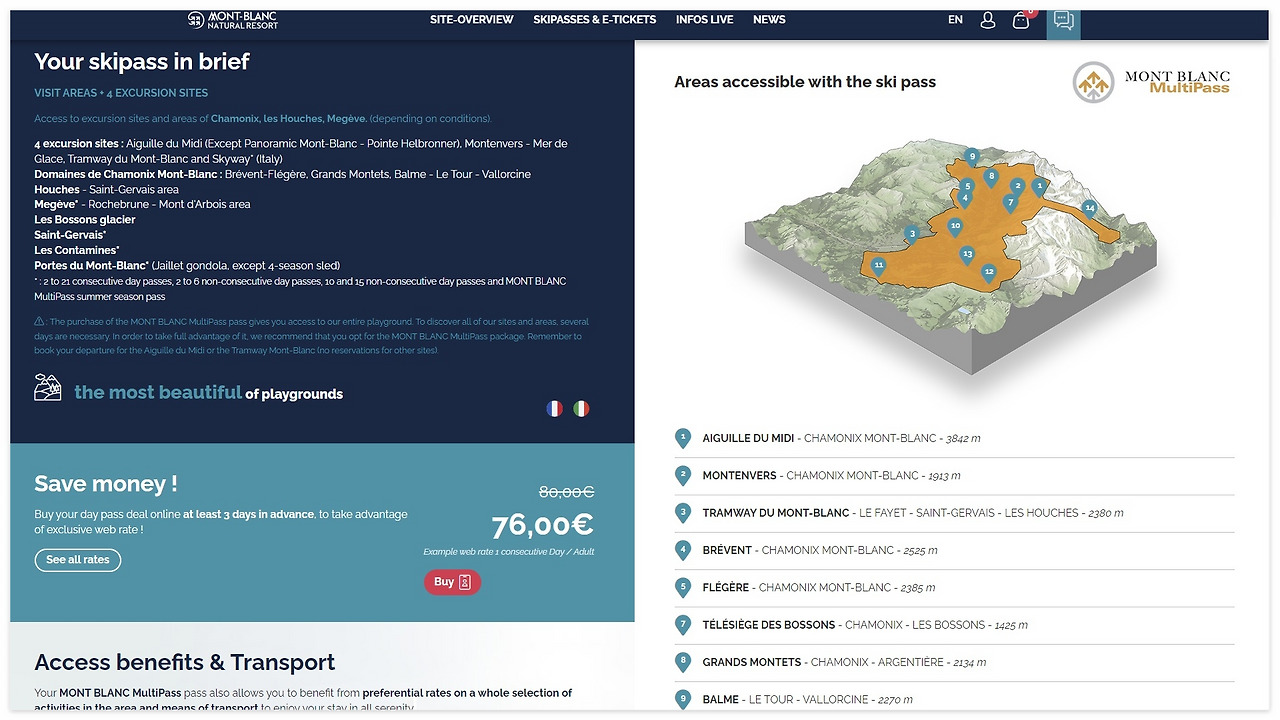Click map pin number 9
1280x720 pixels.
[x=971, y=157]
